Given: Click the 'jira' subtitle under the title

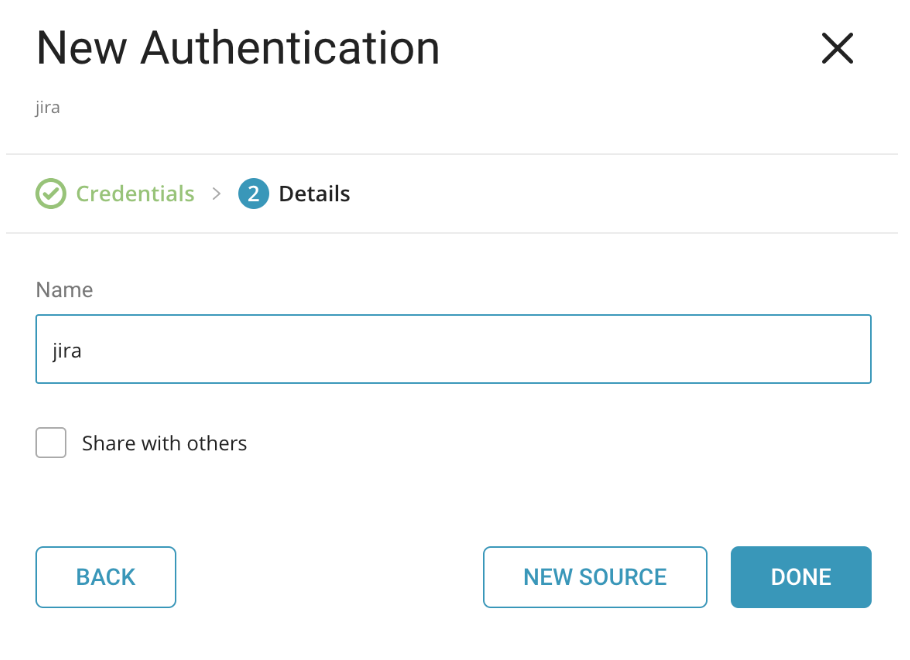Looking at the screenshot, I should (x=48, y=107).
